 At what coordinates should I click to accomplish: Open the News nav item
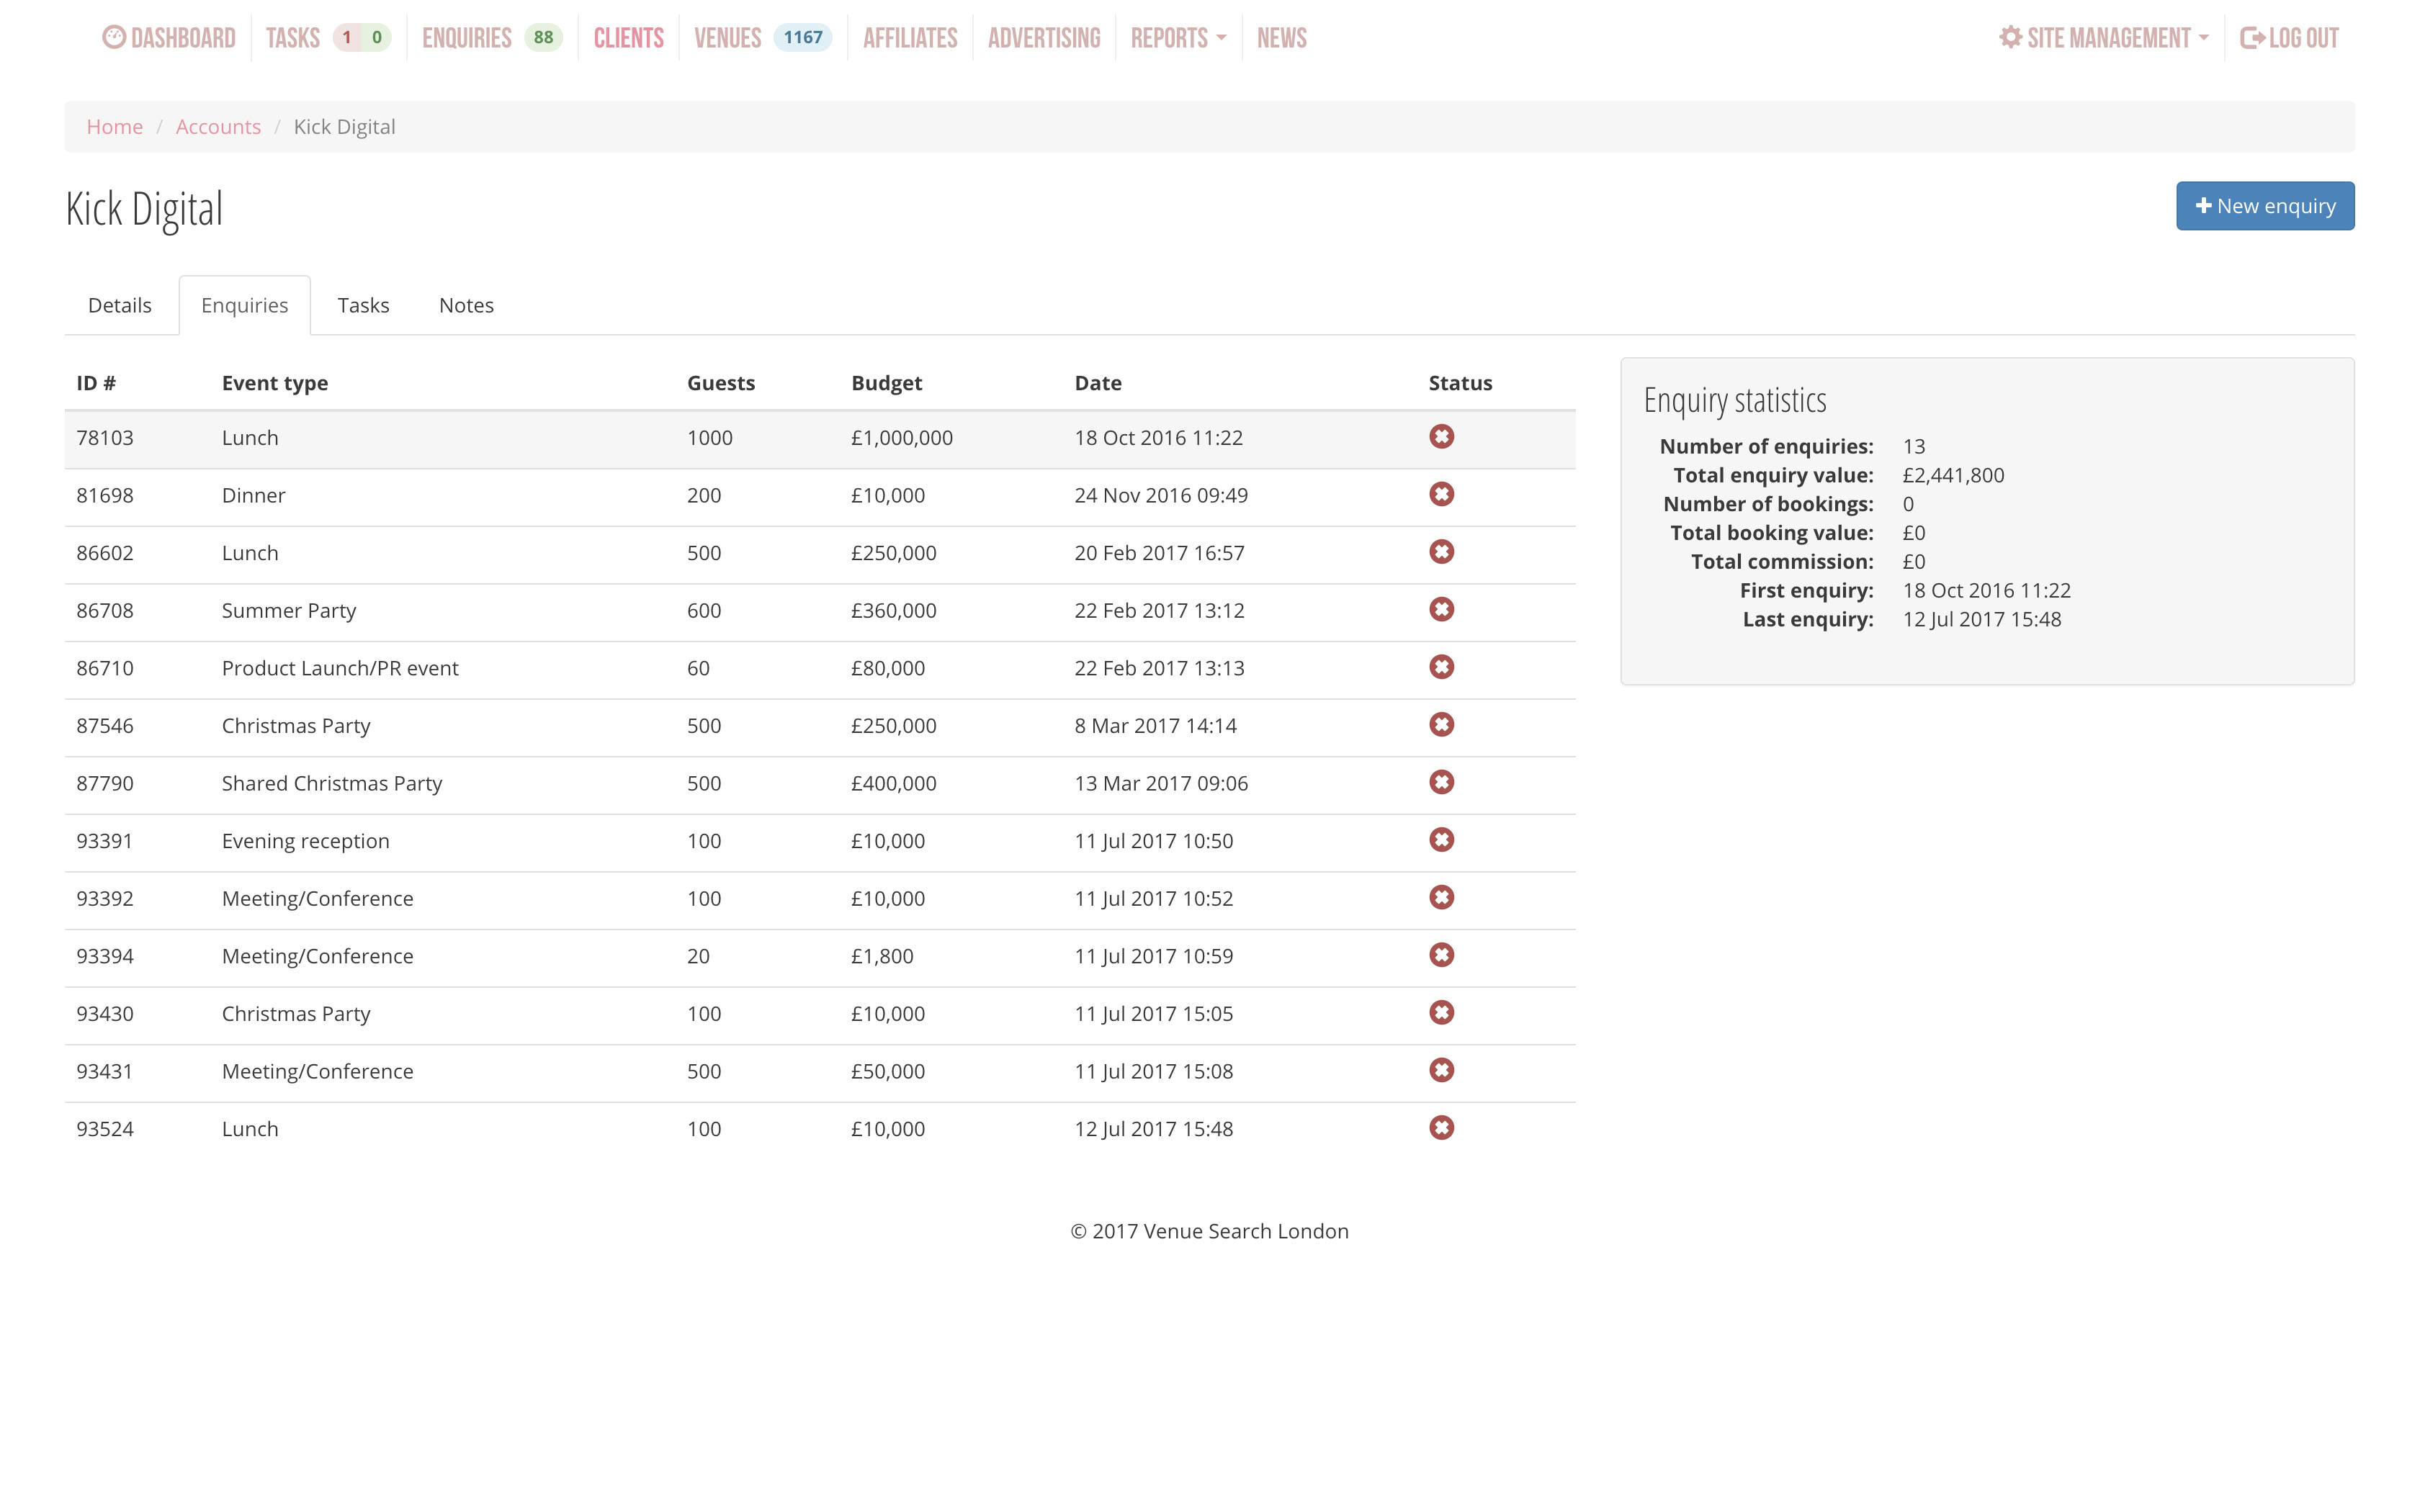click(1282, 38)
